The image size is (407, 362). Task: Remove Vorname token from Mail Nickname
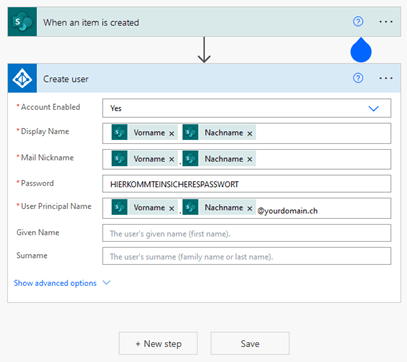pyautogui.click(x=172, y=160)
